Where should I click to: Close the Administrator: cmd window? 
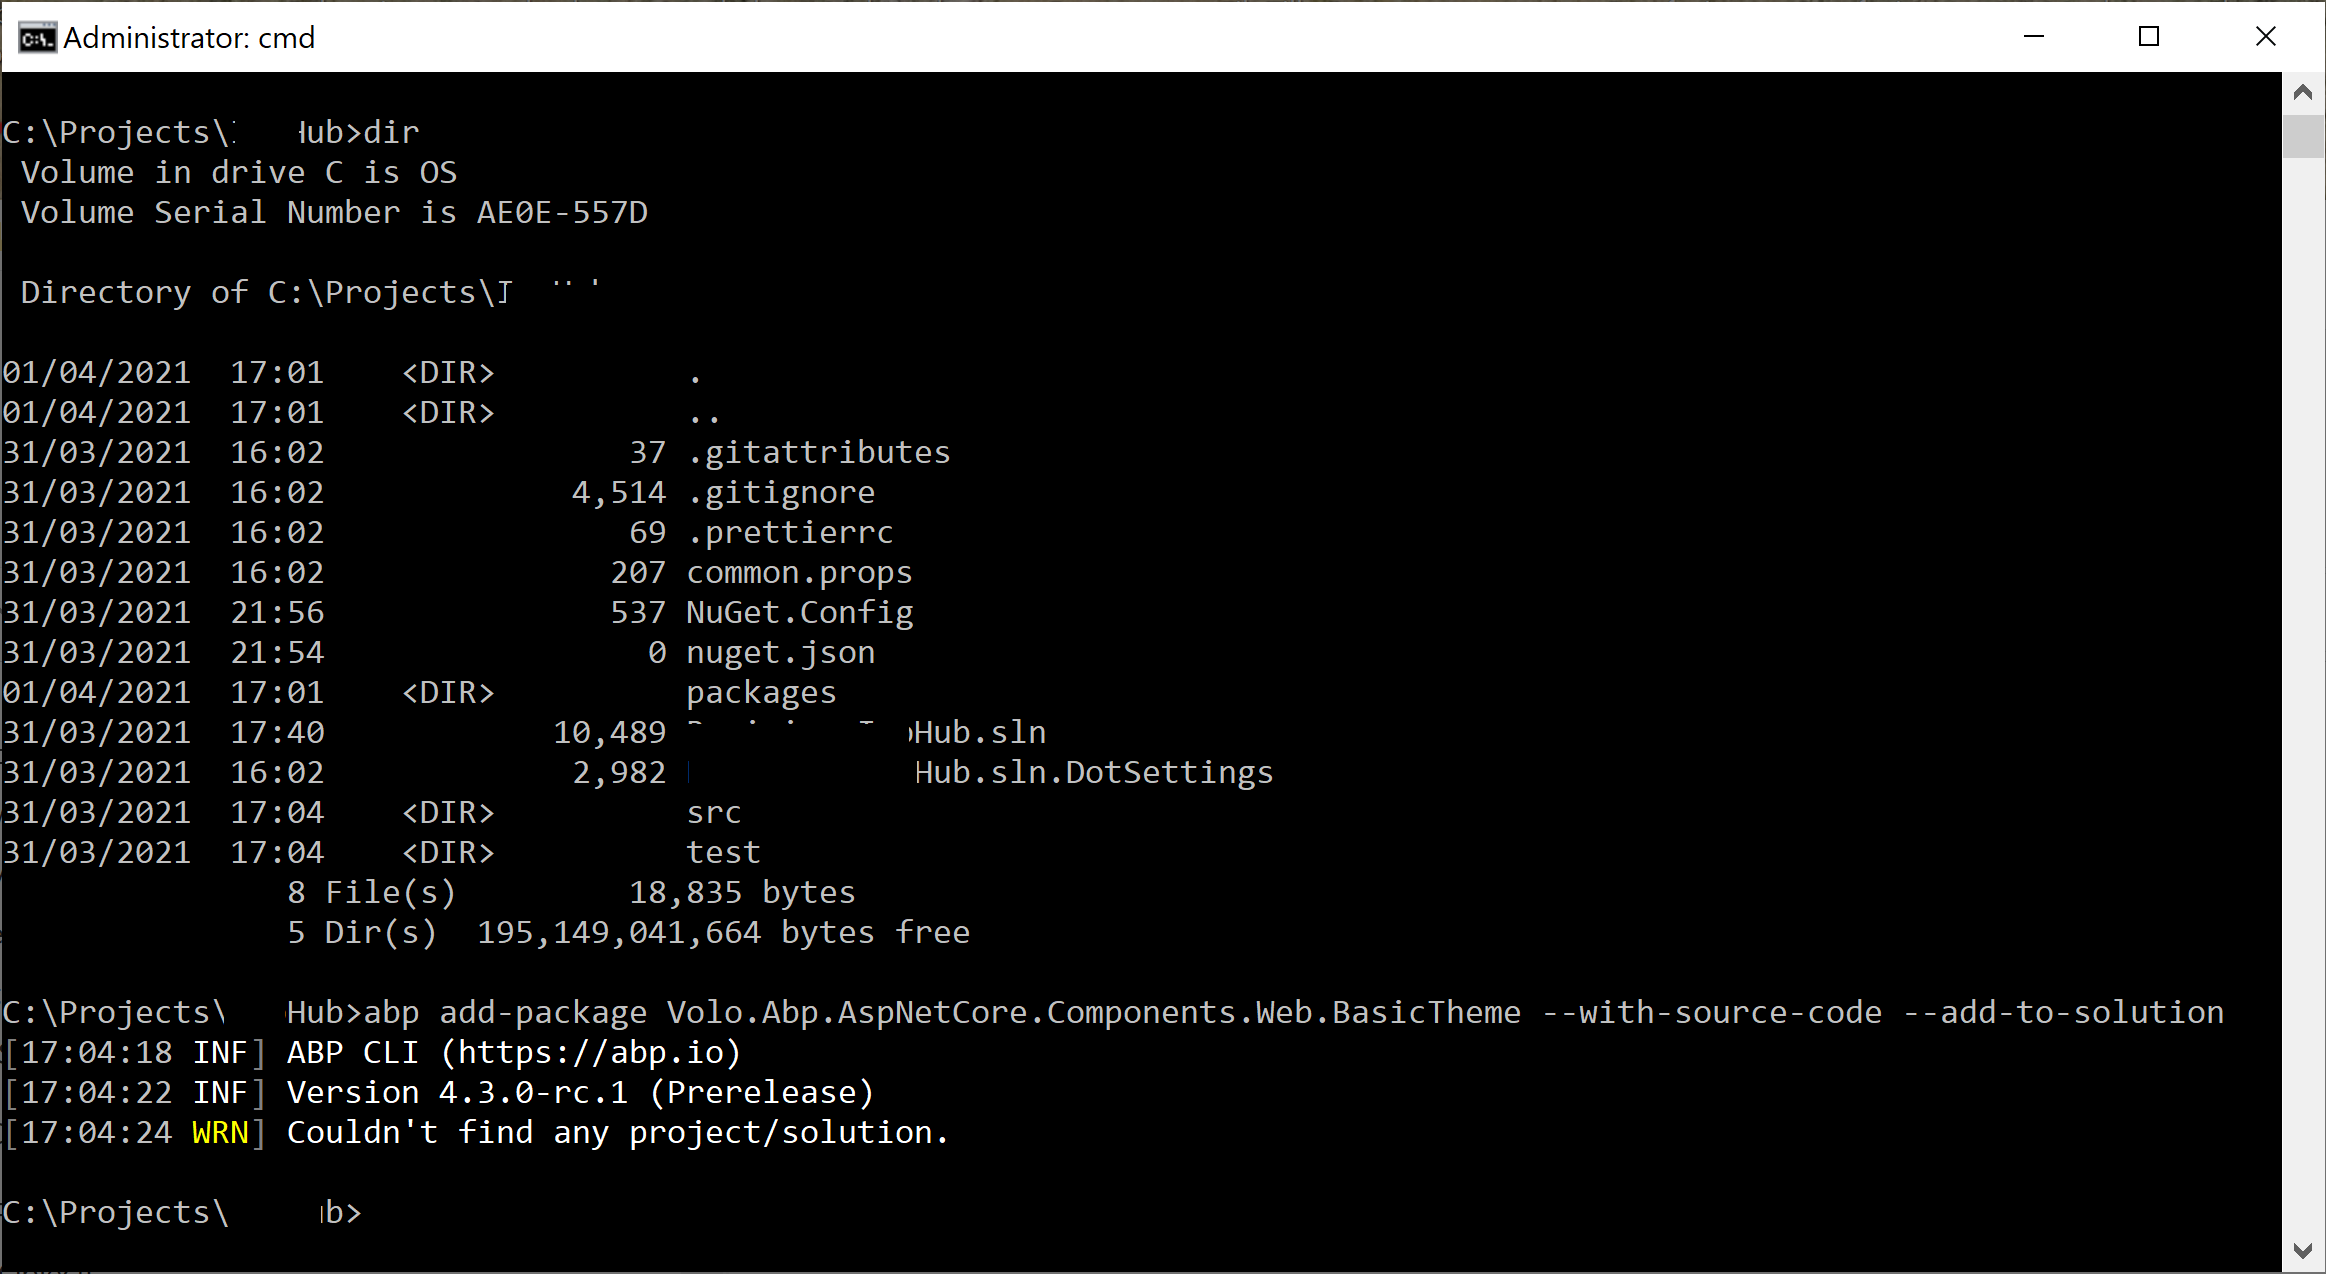pyautogui.click(x=2265, y=36)
